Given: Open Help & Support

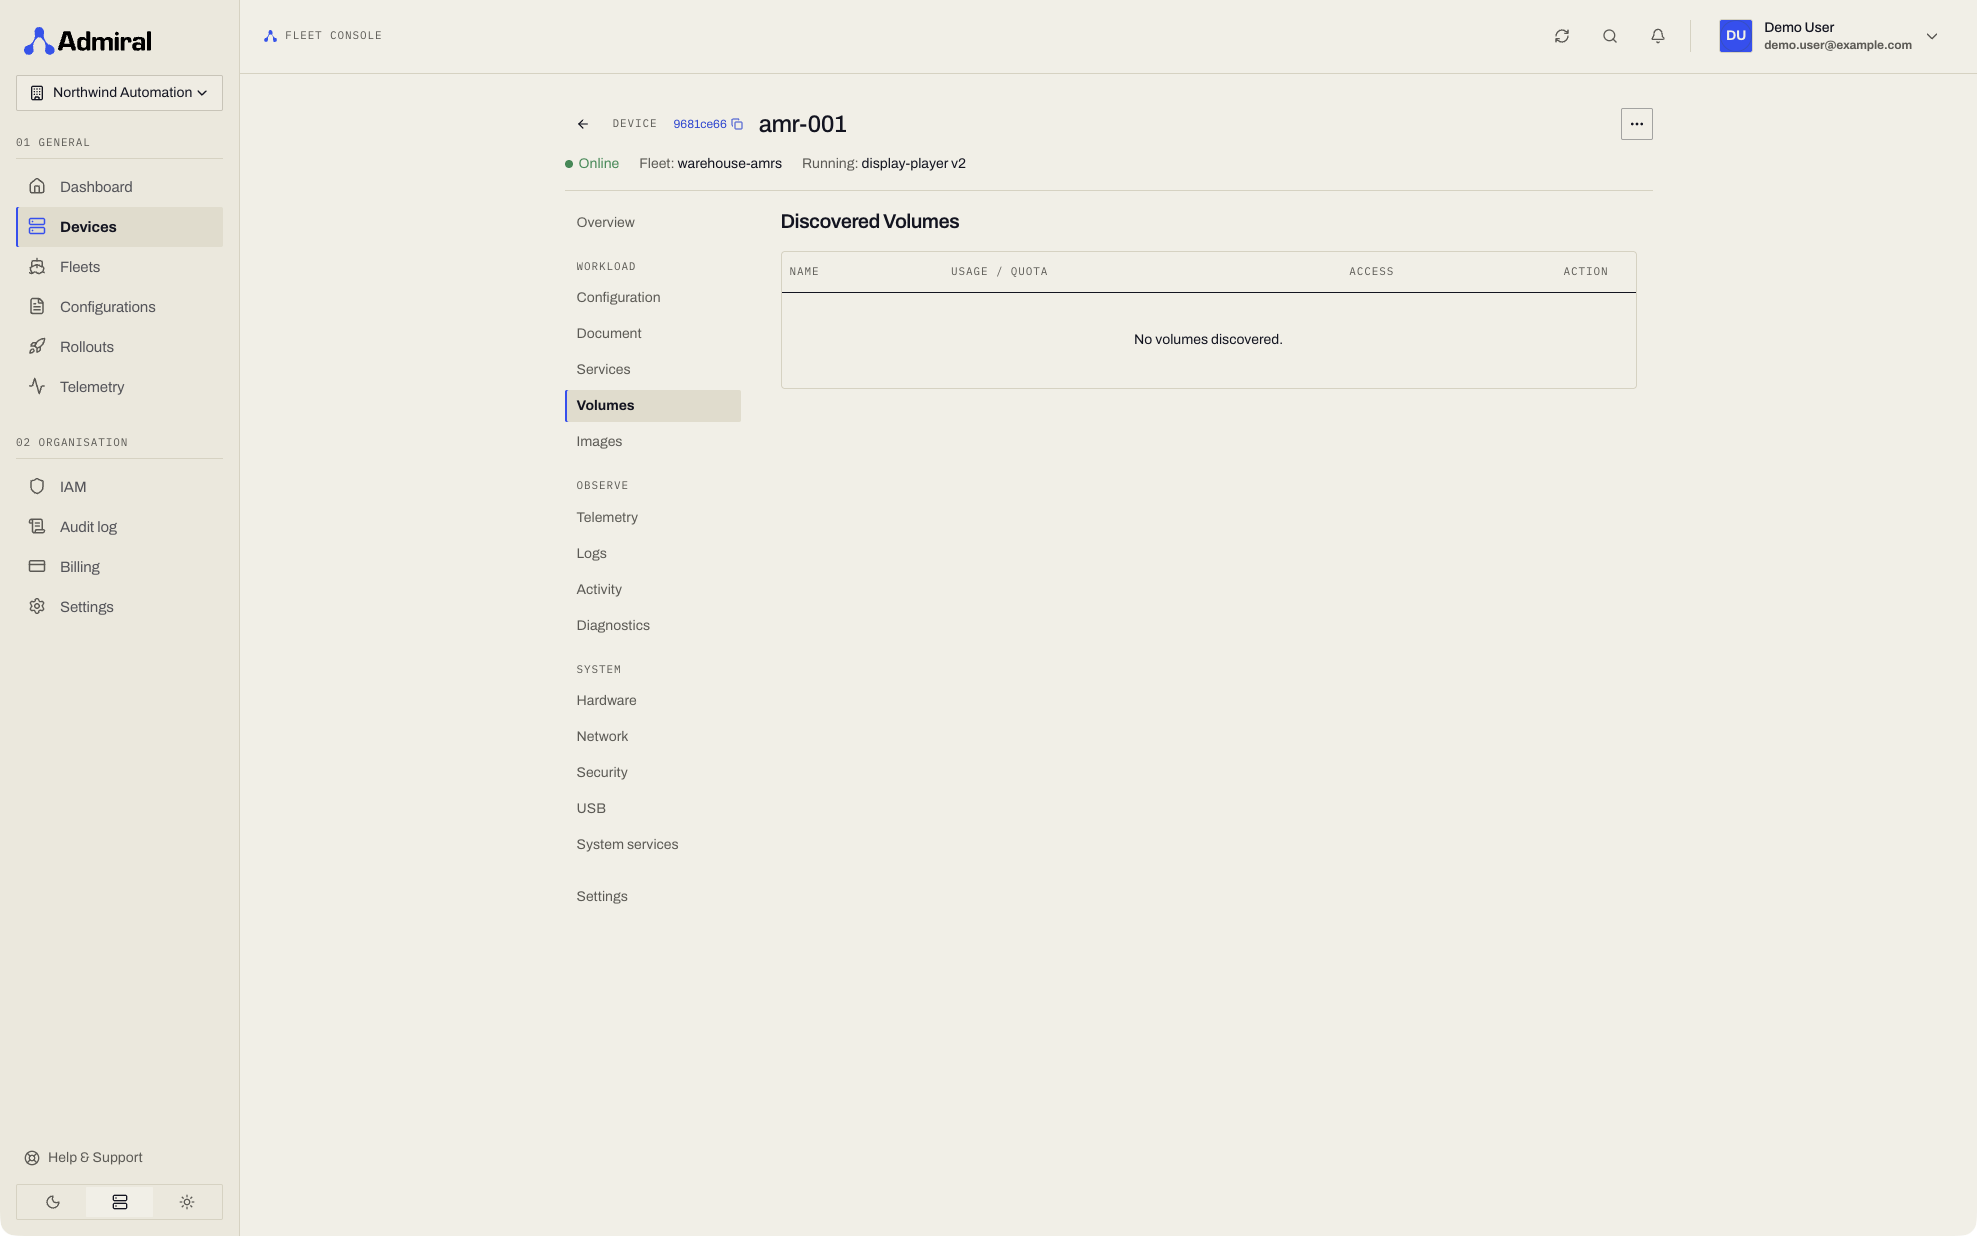Looking at the screenshot, I should [x=84, y=1158].
